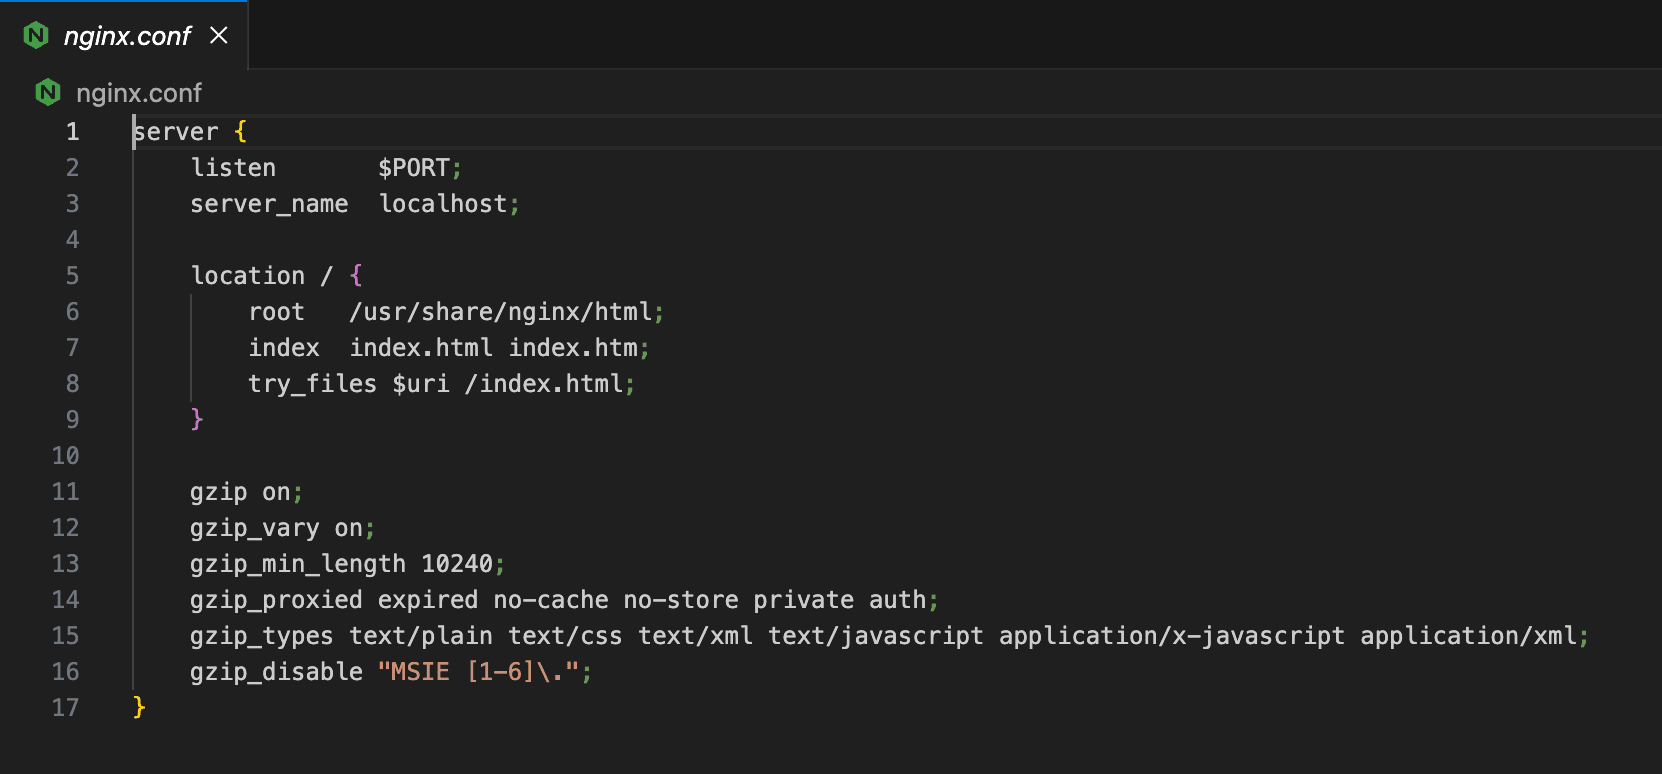Screen dimensions: 1662x774
Task: Click the word localhost on line 3
Action: click(443, 204)
